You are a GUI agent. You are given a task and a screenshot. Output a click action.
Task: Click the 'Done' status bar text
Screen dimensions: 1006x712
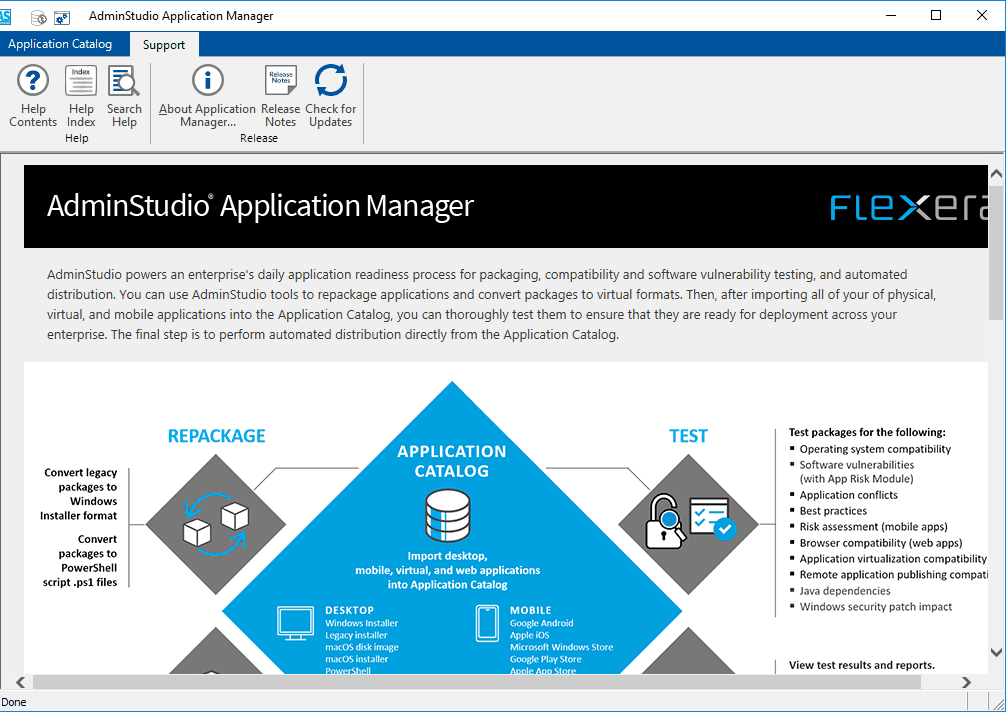click(x=13, y=702)
